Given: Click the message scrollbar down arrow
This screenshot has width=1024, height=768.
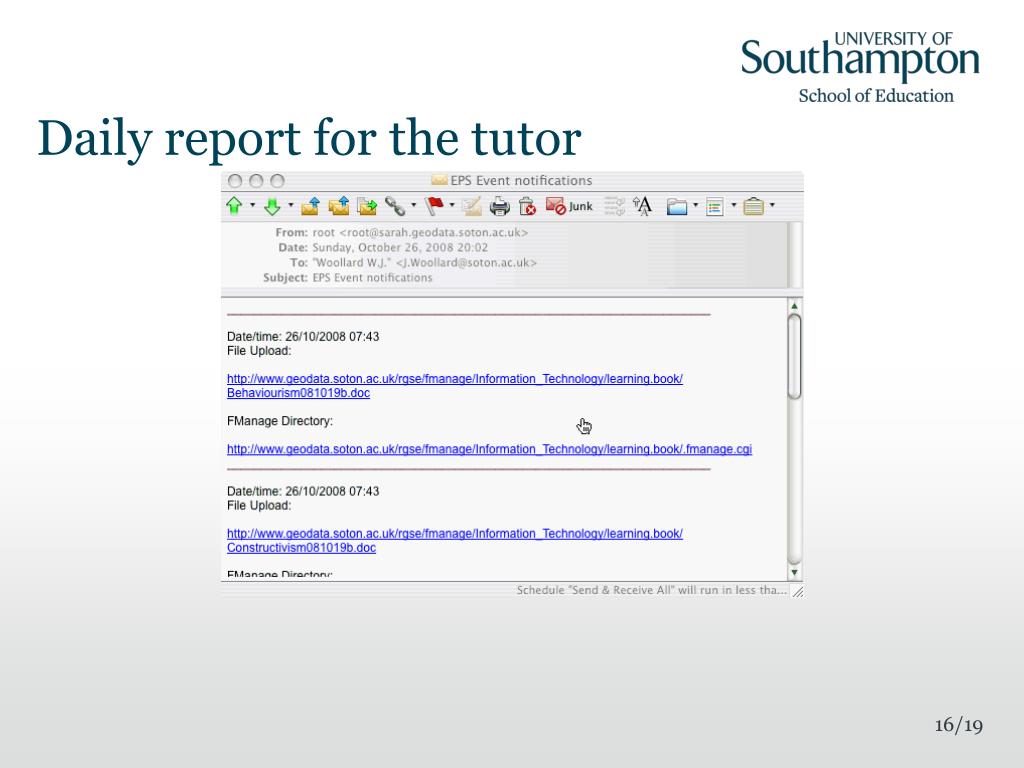Looking at the screenshot, I should (794, 573).
